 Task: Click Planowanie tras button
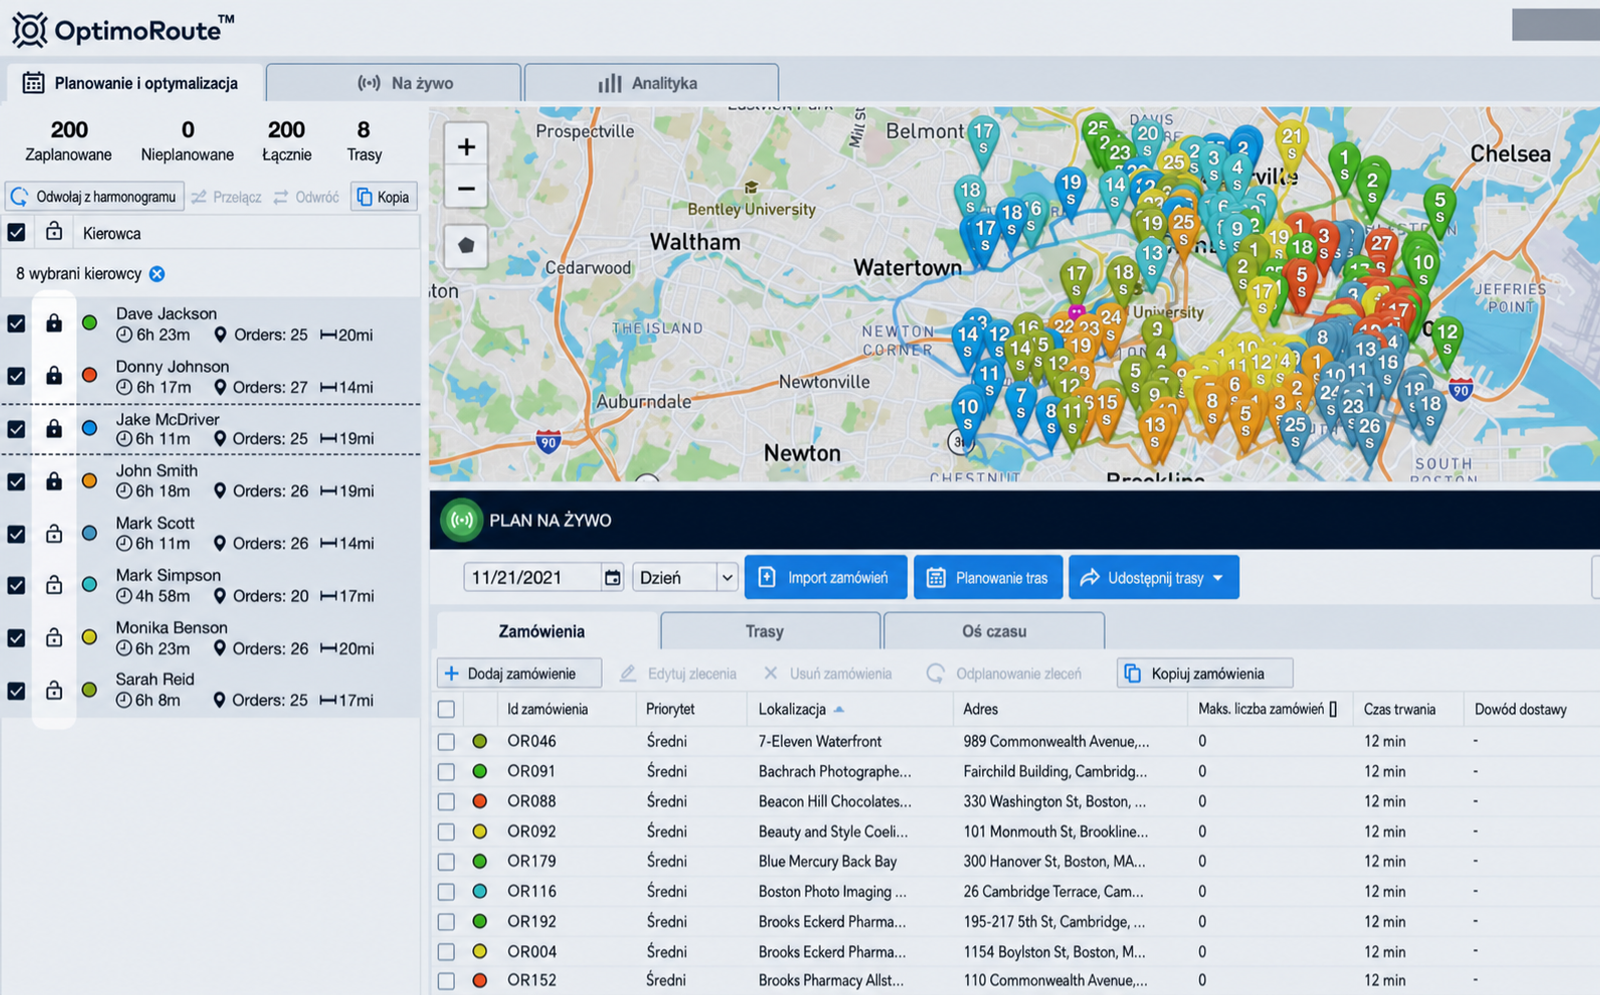click(988, 578)
